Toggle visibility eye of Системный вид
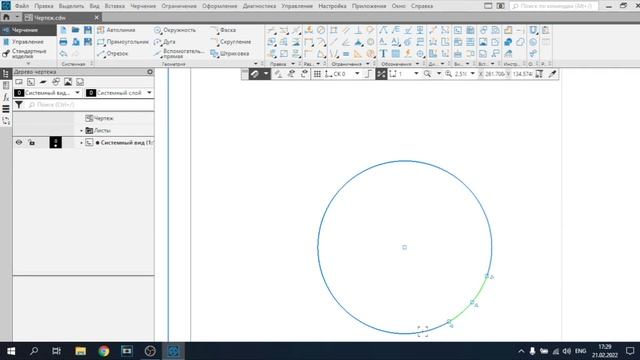Image resolution: width=640 pixels, height=360 pixels. pos(19,142)
